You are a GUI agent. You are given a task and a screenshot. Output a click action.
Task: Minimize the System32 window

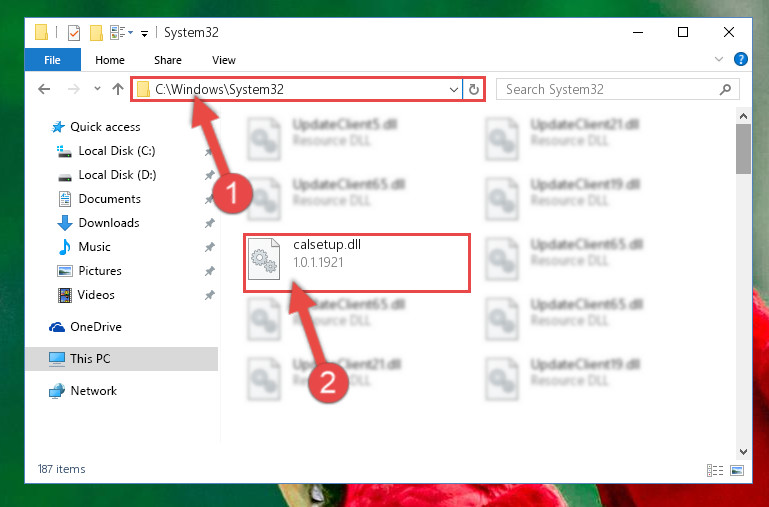coord(638,32)
